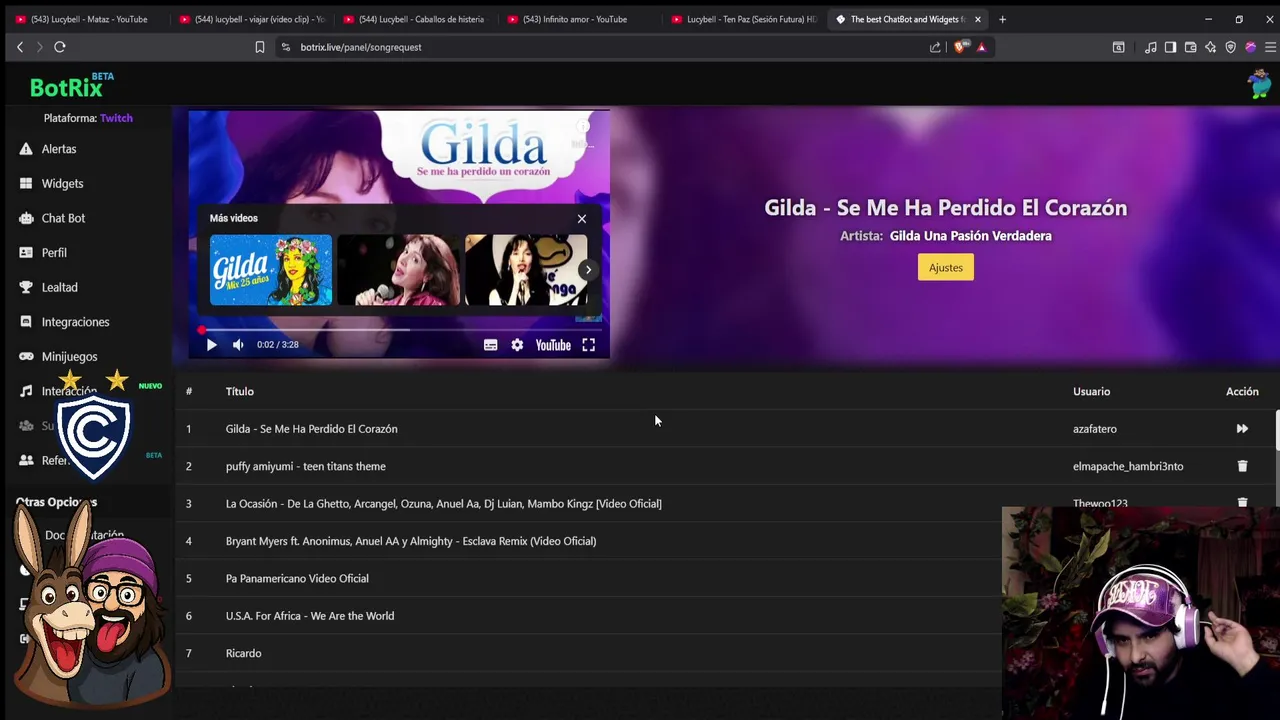Click the Chat Bot robot icon
Viewport: 1280px width, 720px height.
(26, 218)
